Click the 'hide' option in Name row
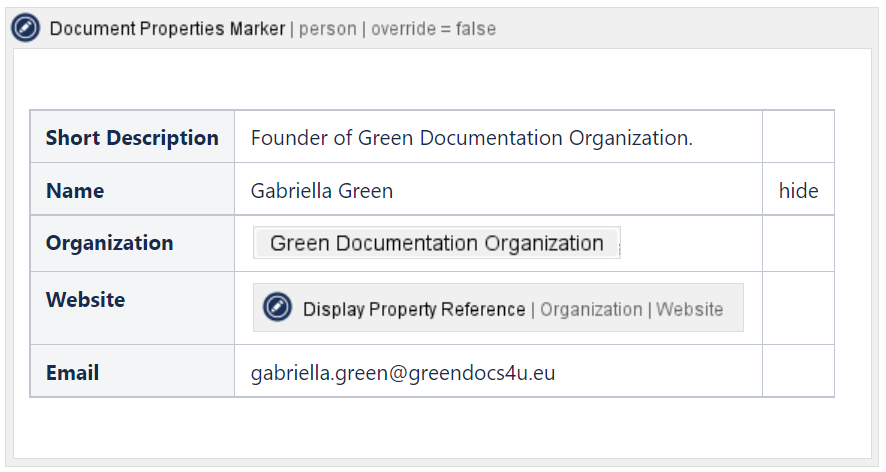 (798, 191)
